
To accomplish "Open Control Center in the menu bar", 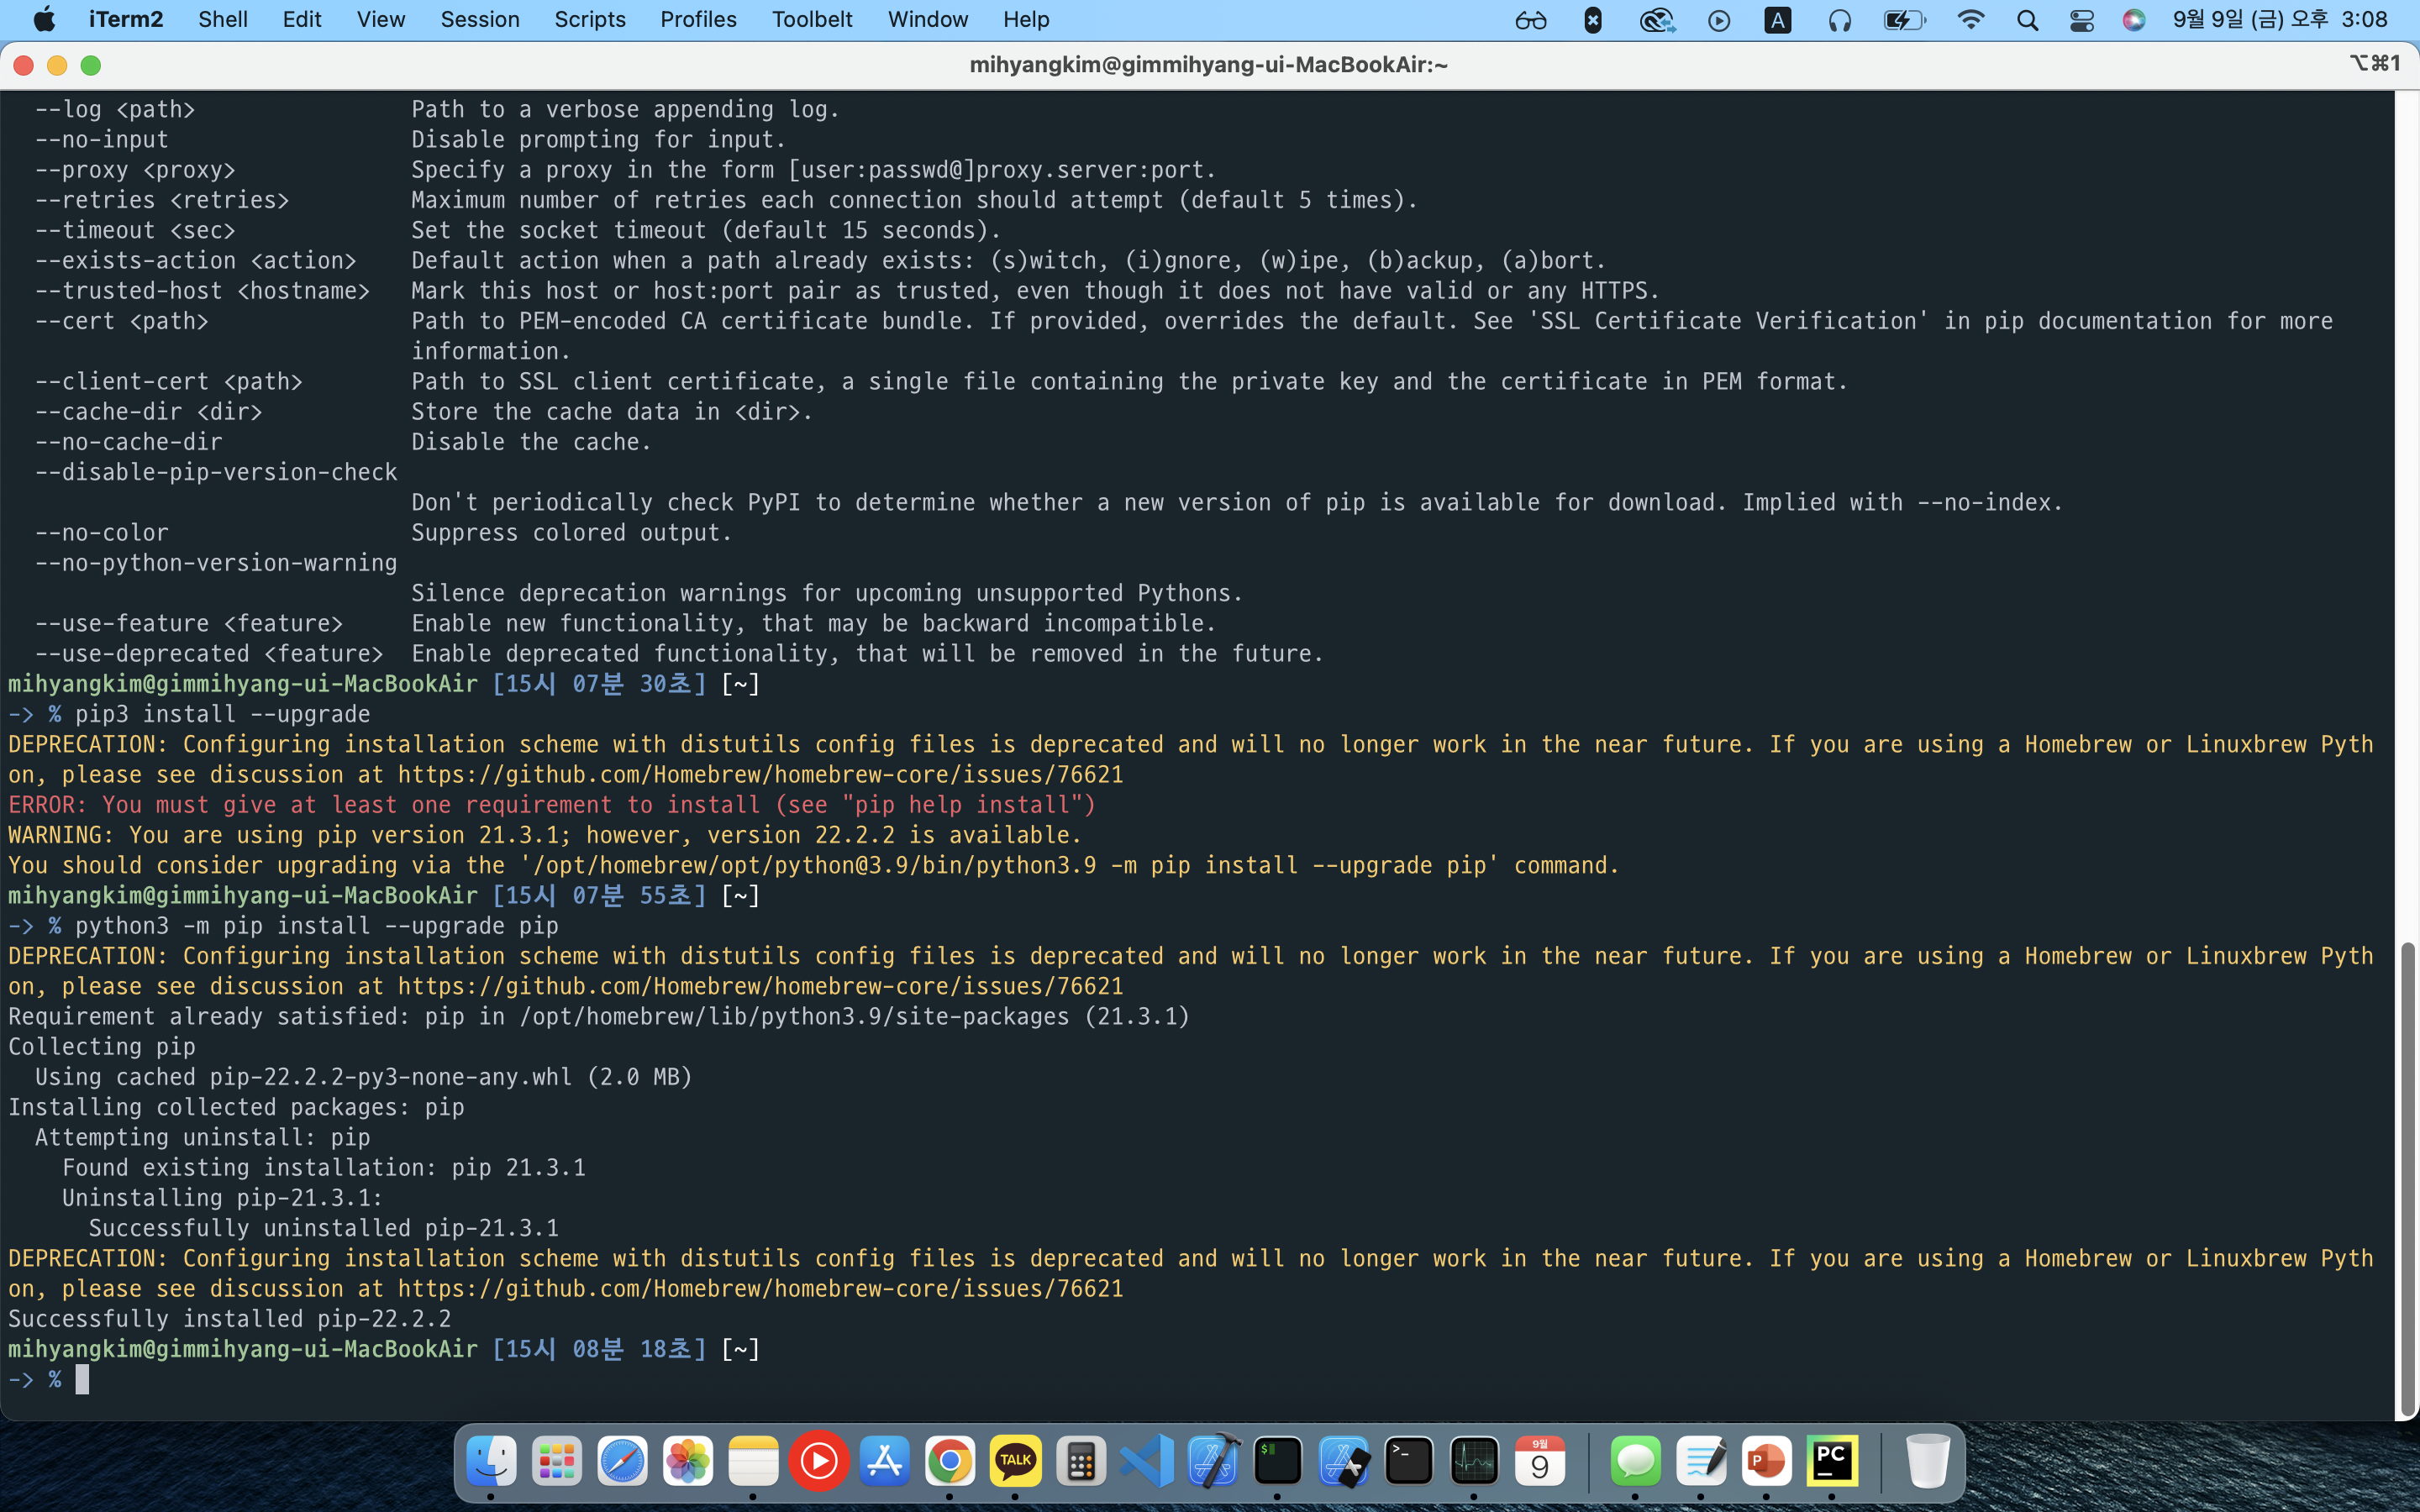I will tap(2081, 20).
